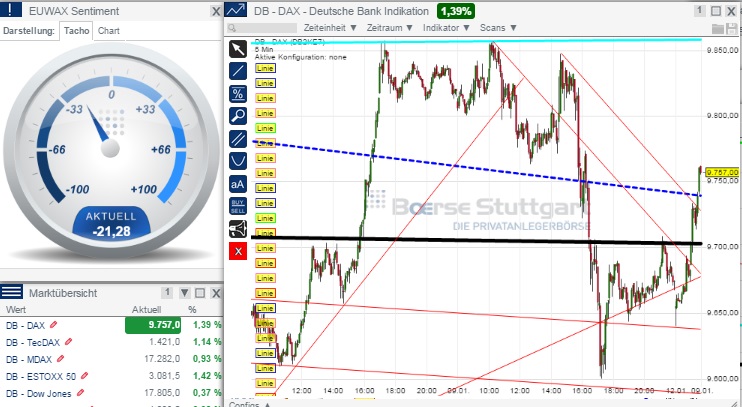Open the DB - TecDAX row
The image size is (742, 407).
click(111, 342)
